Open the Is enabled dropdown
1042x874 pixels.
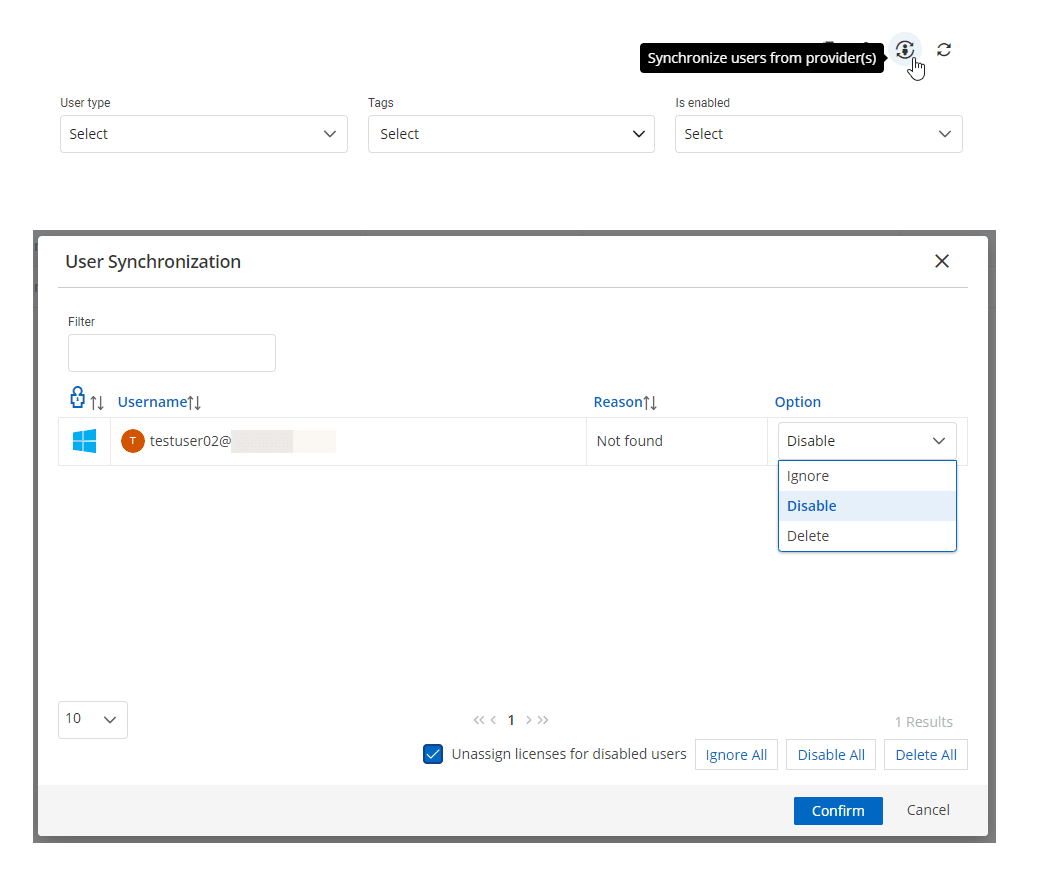coord(818,134)
